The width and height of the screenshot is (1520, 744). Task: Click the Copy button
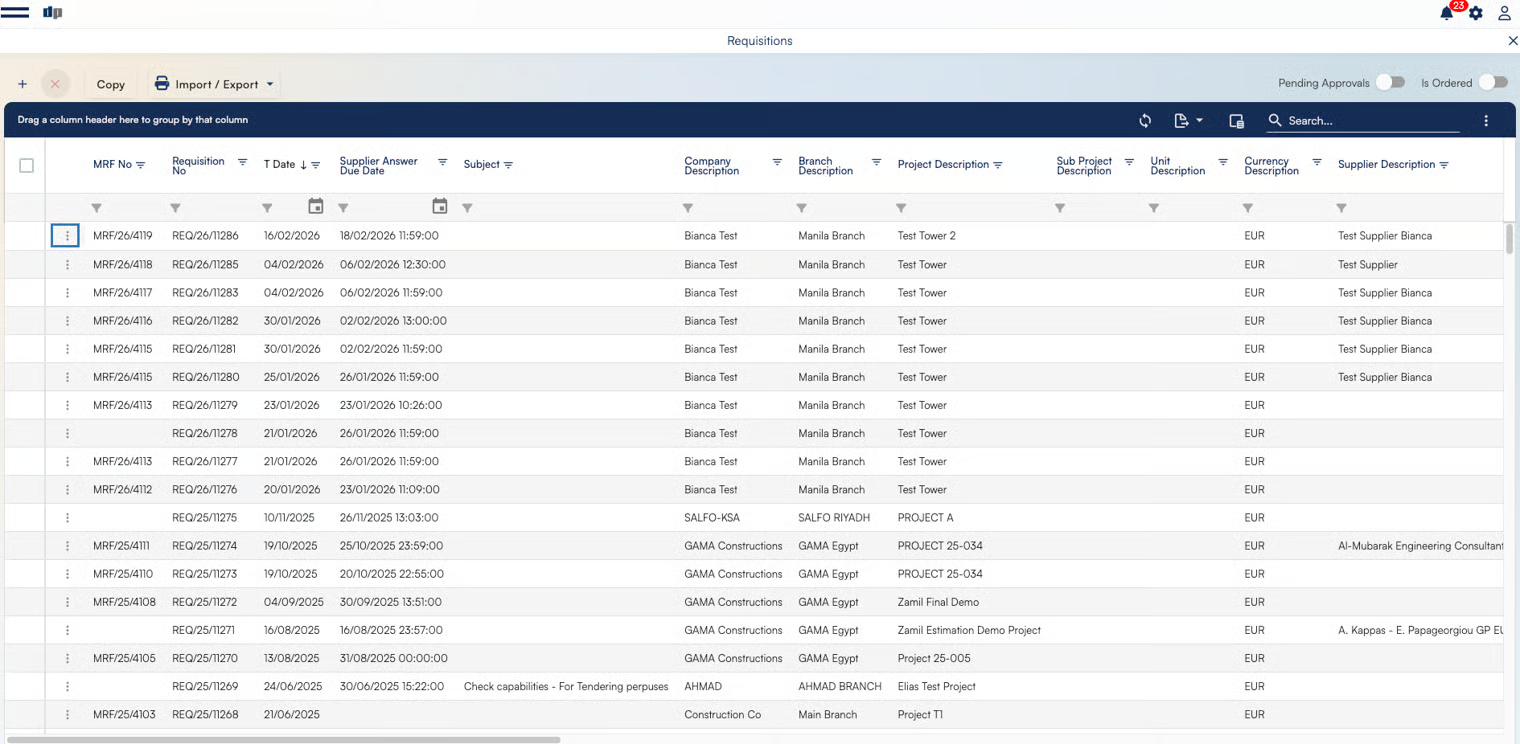click(x=110, y=84)
